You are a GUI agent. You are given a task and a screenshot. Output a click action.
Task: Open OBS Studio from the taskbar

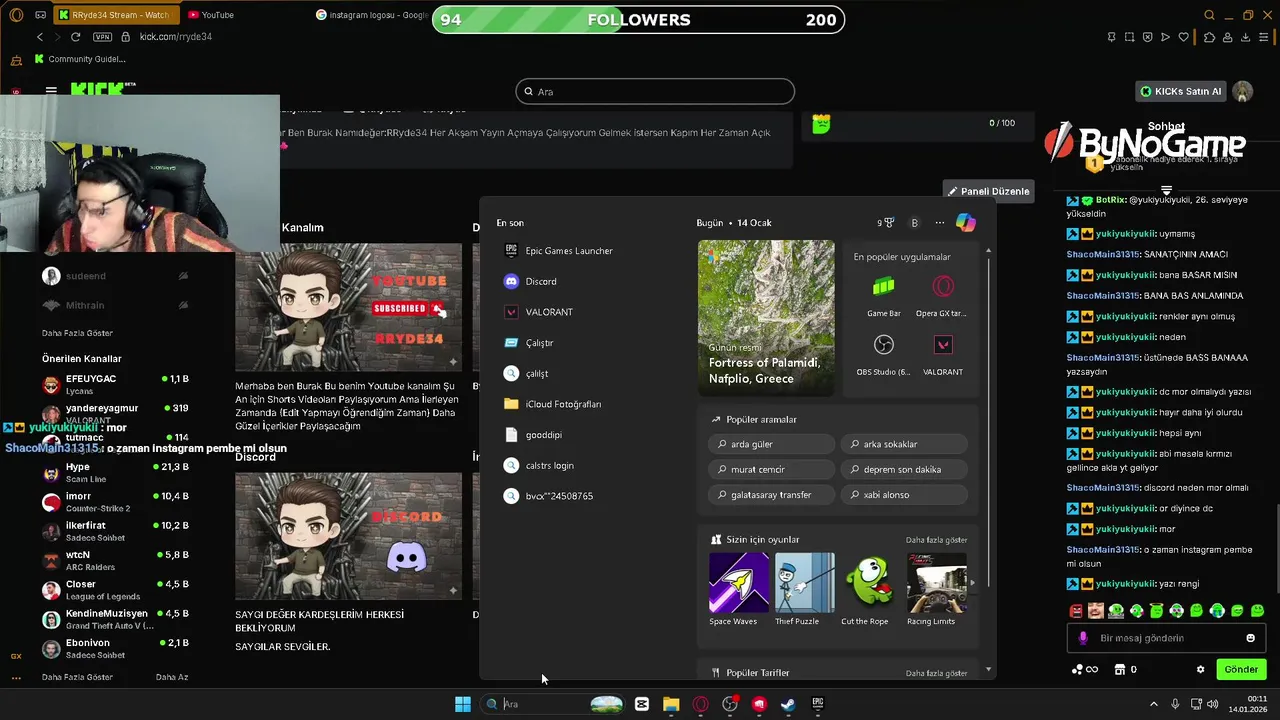click(x=730, y=704)
